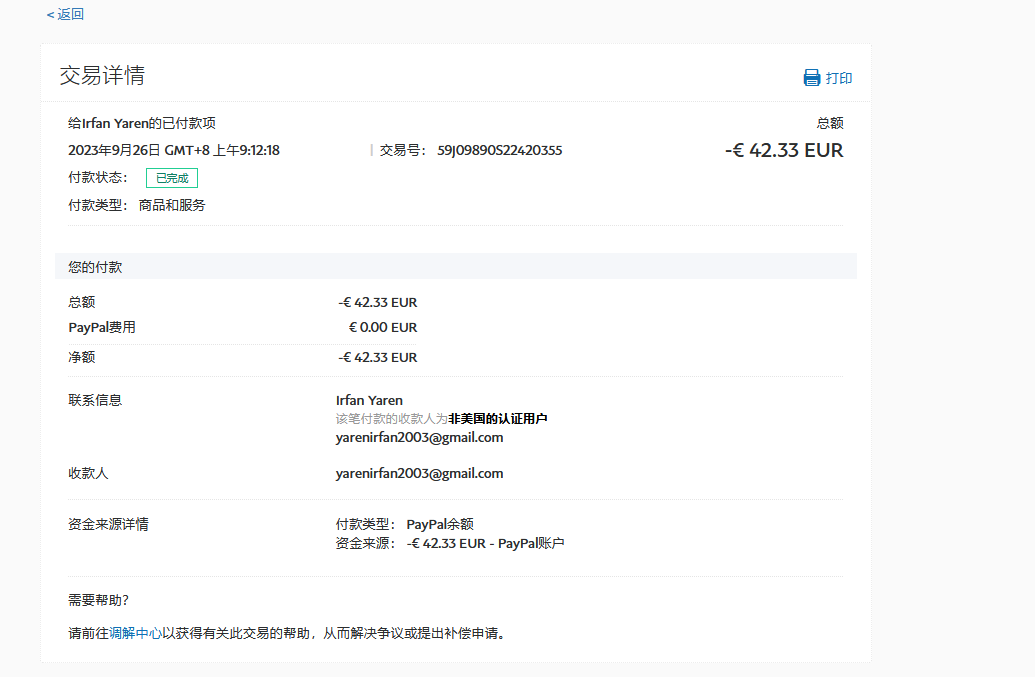
Task: Click the 商品和服务 payment type text
Action: coord(172,205)
